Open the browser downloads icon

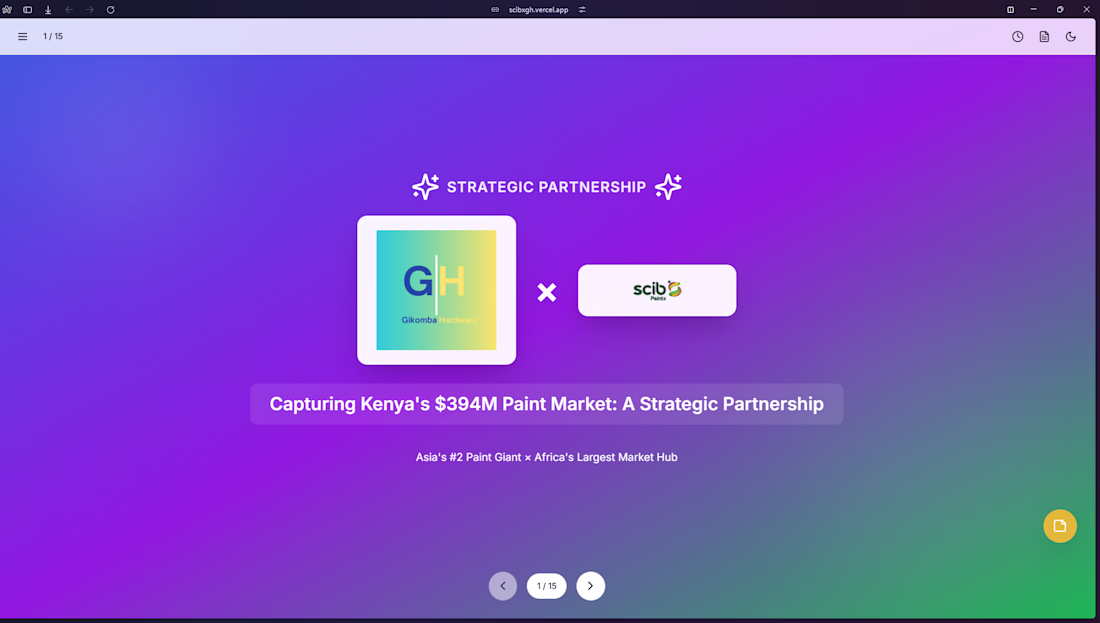48,10
